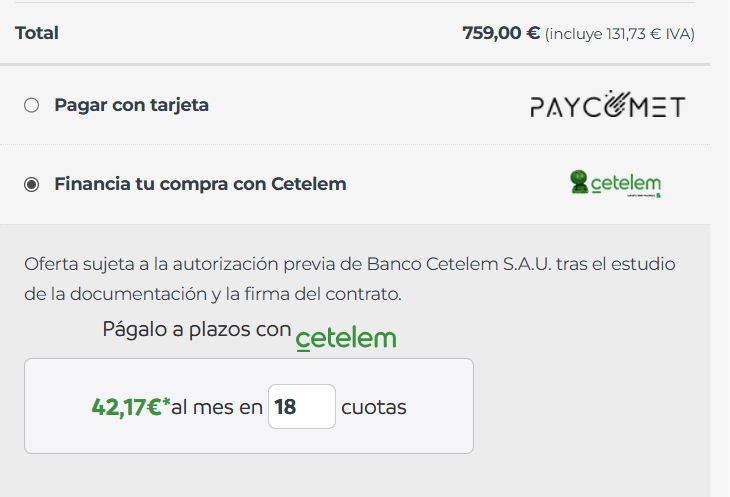Viewport: 730px width, 497px height.
Task: Click the green Cetelem mascot icon
Action: point(578,182)
